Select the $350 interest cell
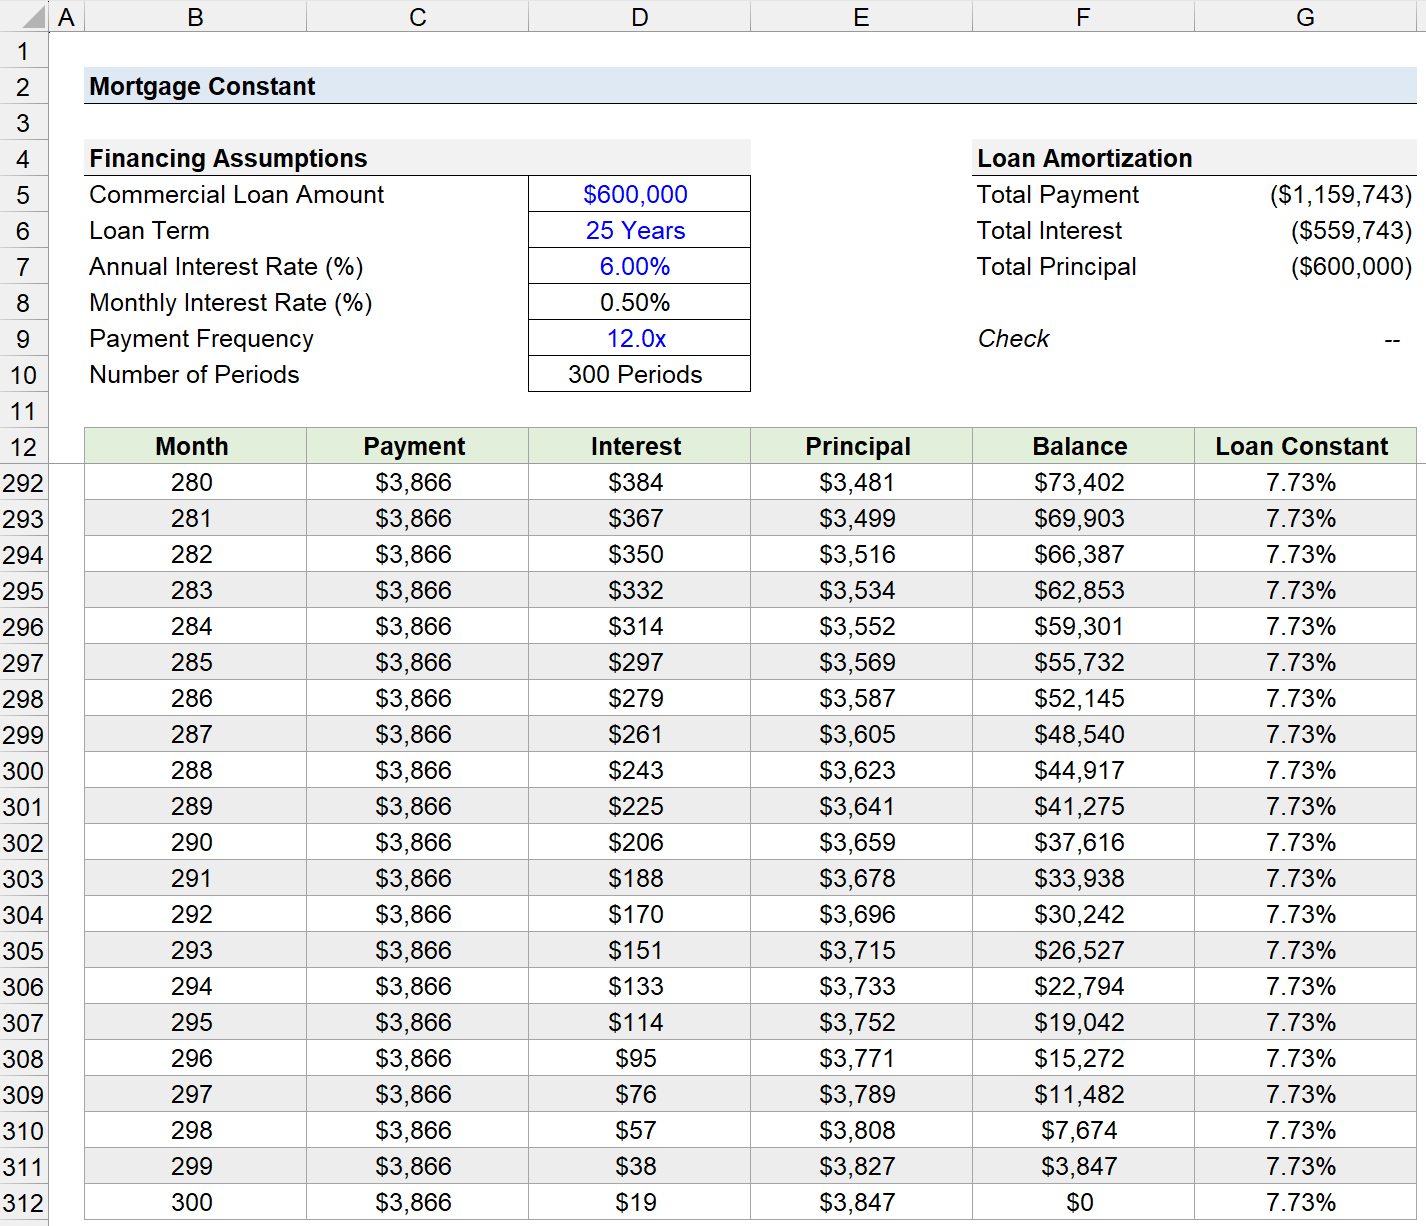Image resolution: width=1426 pixels, height=1226 pixels. (640, 555)
